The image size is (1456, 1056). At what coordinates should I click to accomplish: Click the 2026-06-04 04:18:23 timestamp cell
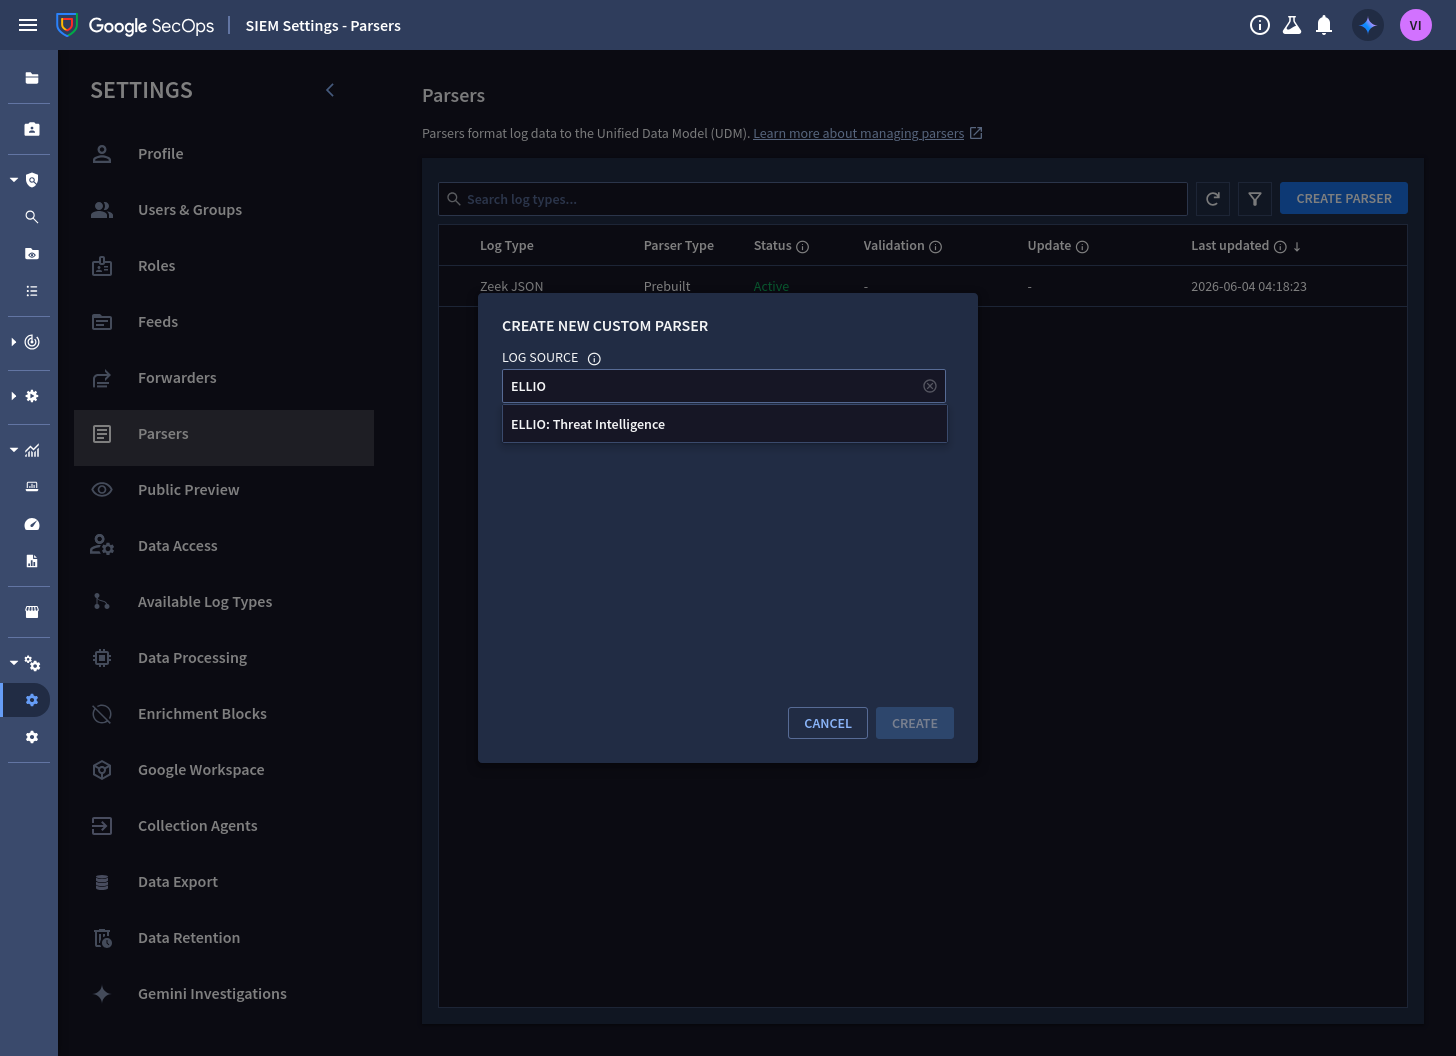[x=1249, y=286]
